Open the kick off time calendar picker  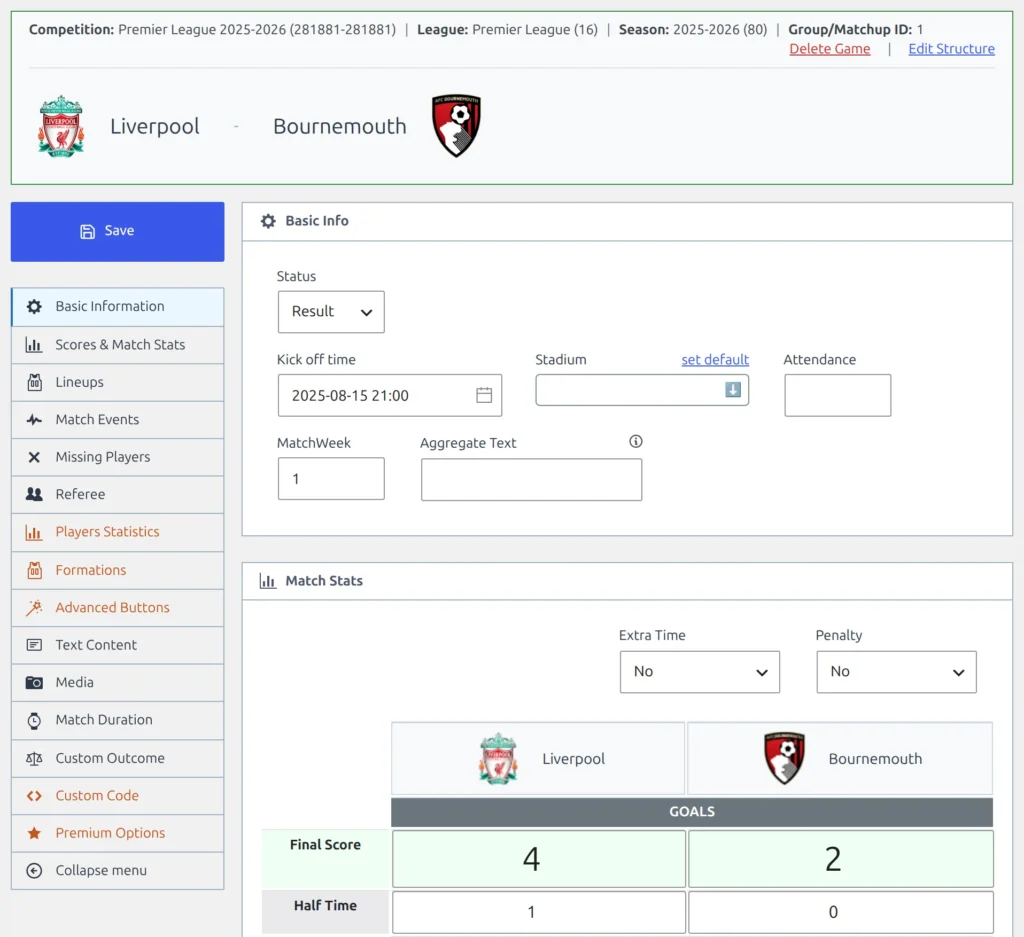[484, 395]
